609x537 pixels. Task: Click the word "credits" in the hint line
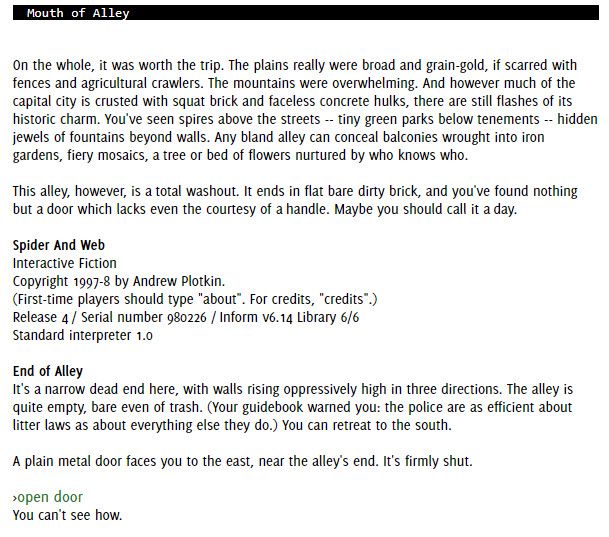coord(341,299)
